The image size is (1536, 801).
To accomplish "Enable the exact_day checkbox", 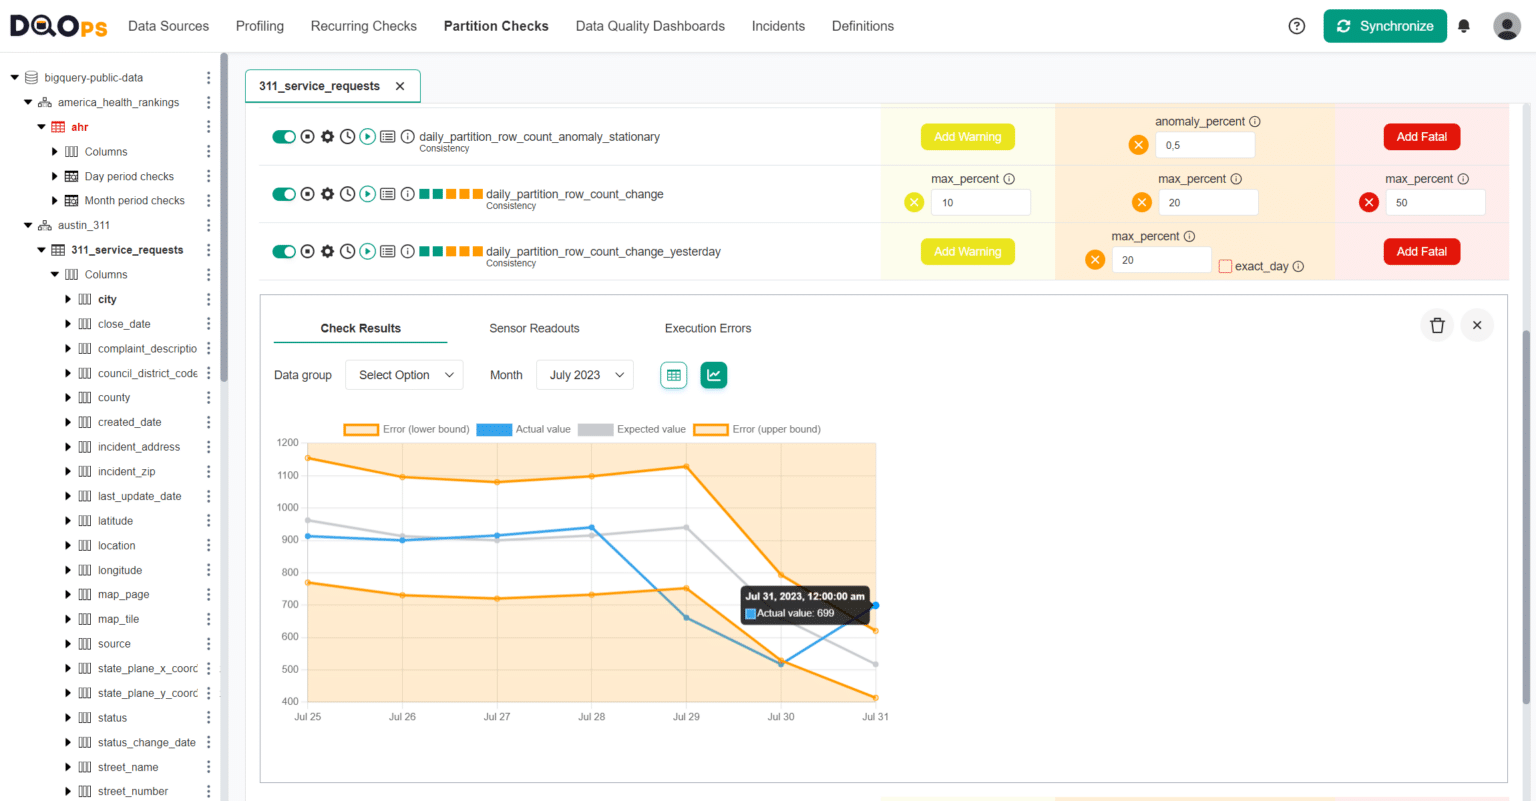I will (x=1226, y=265).
